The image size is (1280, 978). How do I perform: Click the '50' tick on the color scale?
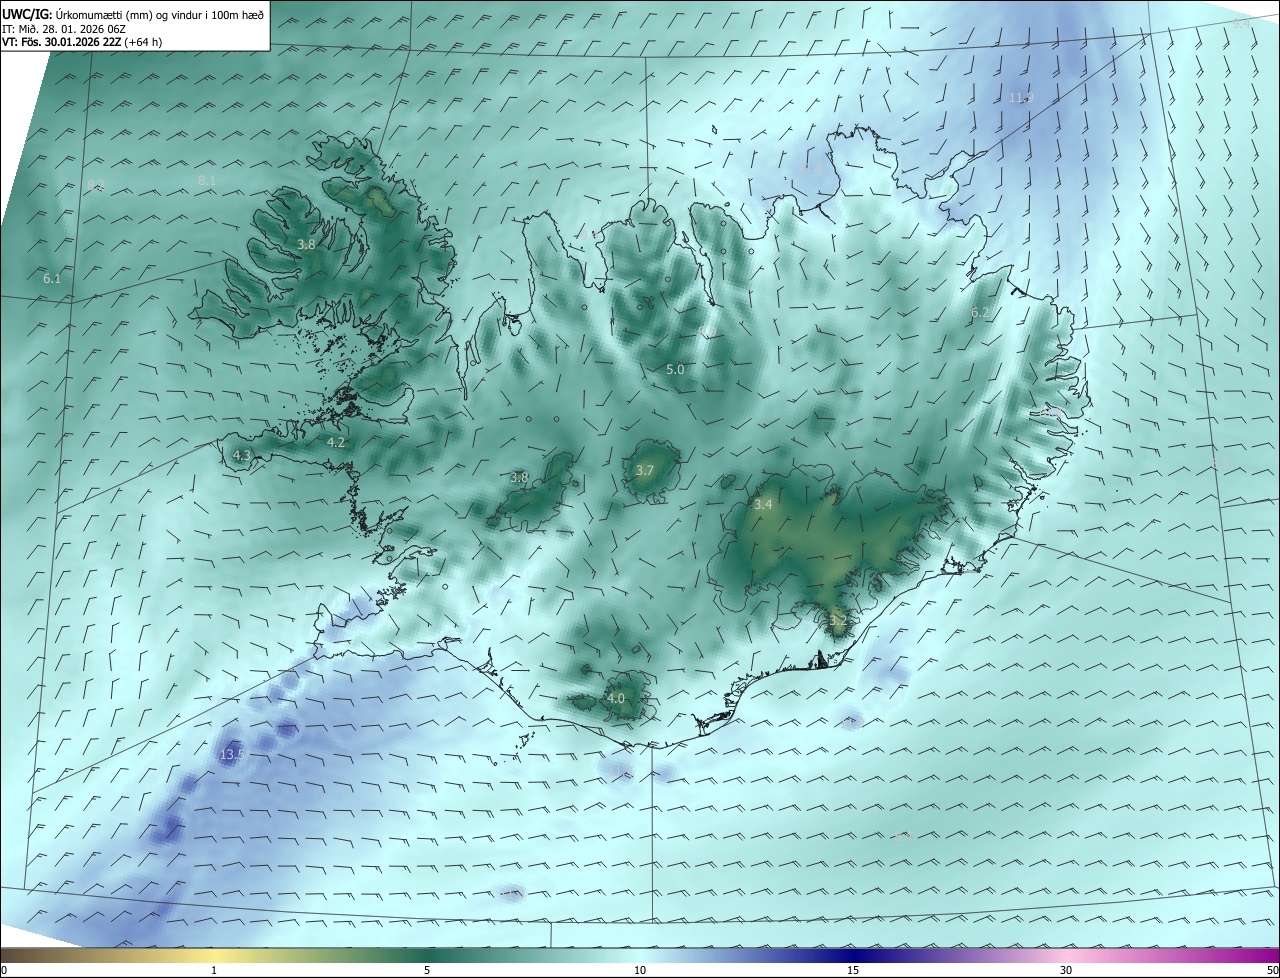click(1272, 970)
